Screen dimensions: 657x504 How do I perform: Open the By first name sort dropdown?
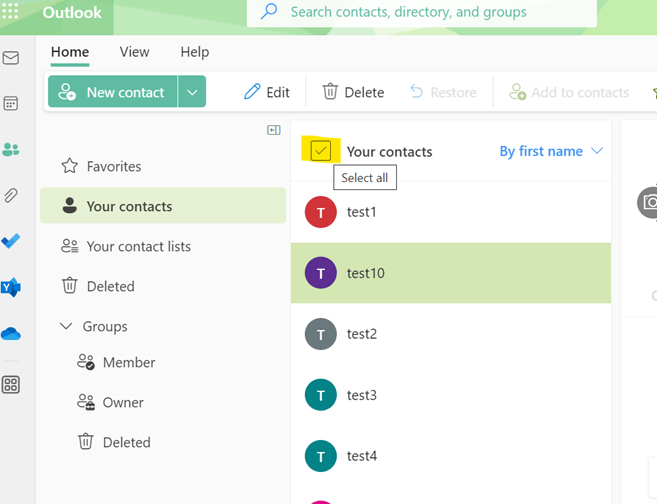[551, 151]
